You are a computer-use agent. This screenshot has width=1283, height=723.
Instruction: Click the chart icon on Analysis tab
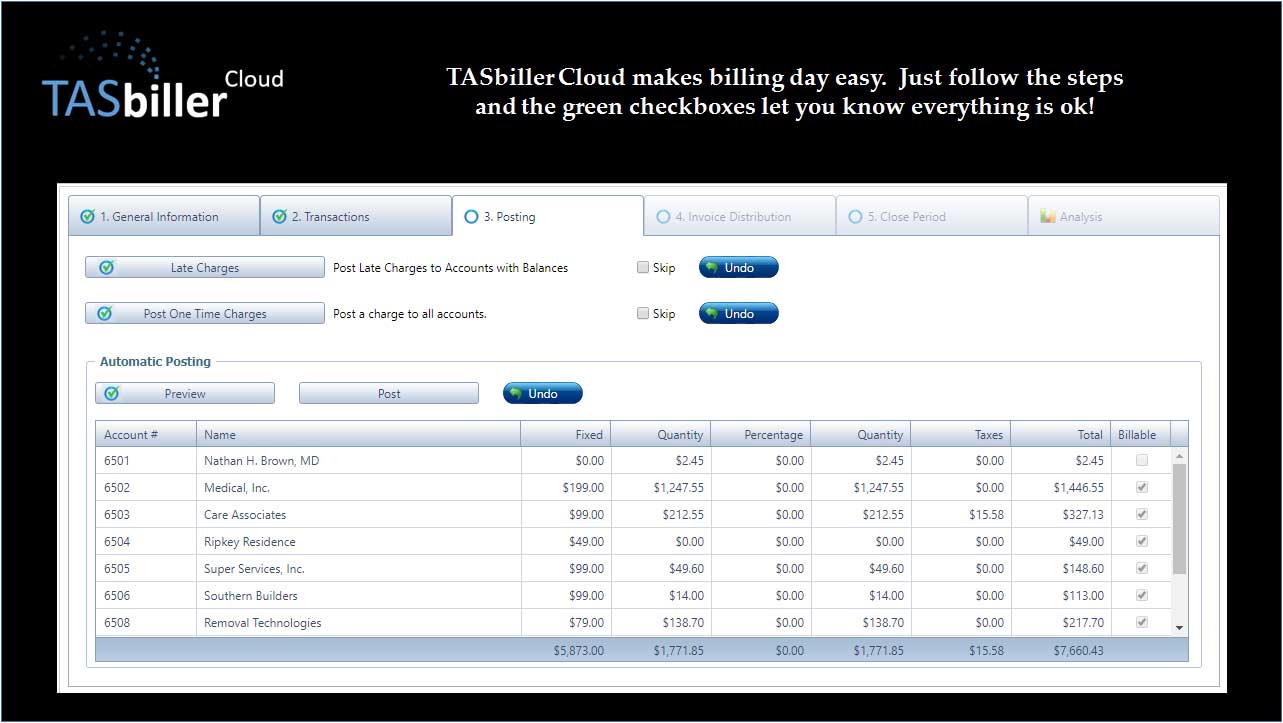click(x=1048, y=216)
